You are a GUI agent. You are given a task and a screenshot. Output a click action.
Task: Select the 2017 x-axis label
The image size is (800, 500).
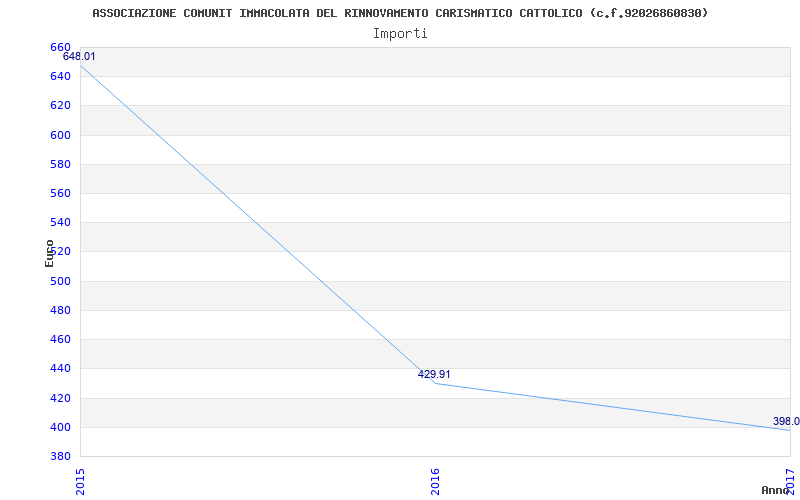790,481
